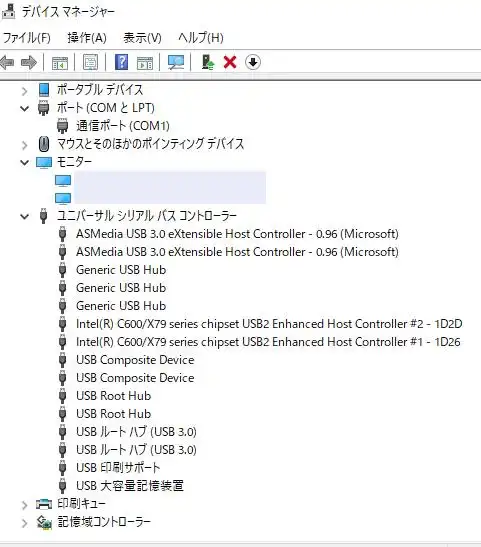The width and height of the screenshot is (481, 547).
Task: Select the first Generic USB Hub
Action: coord(121,270)
